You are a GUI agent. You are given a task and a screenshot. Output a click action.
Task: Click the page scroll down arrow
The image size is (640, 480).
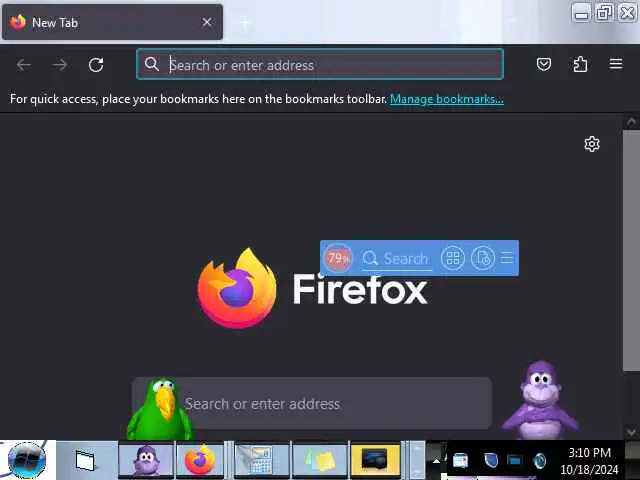click(631, 432)
